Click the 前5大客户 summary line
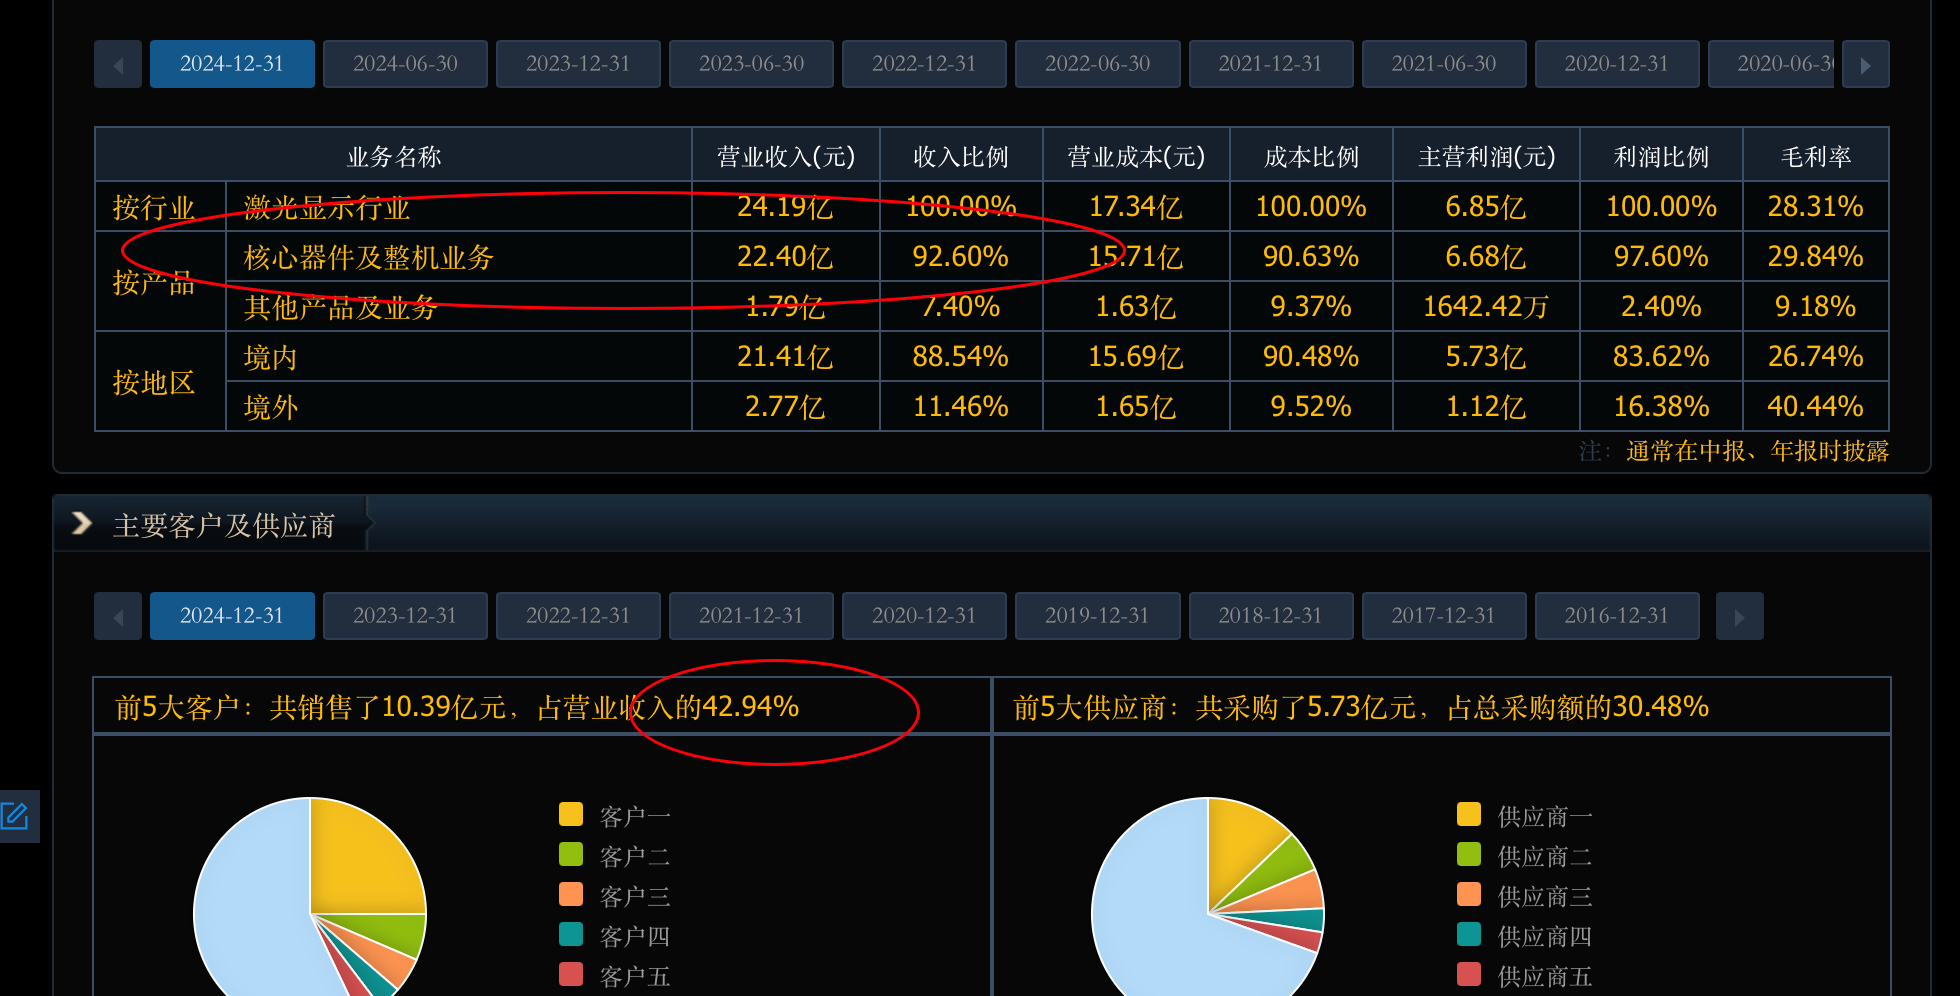The image size is (1960, 996). point(457,707)
